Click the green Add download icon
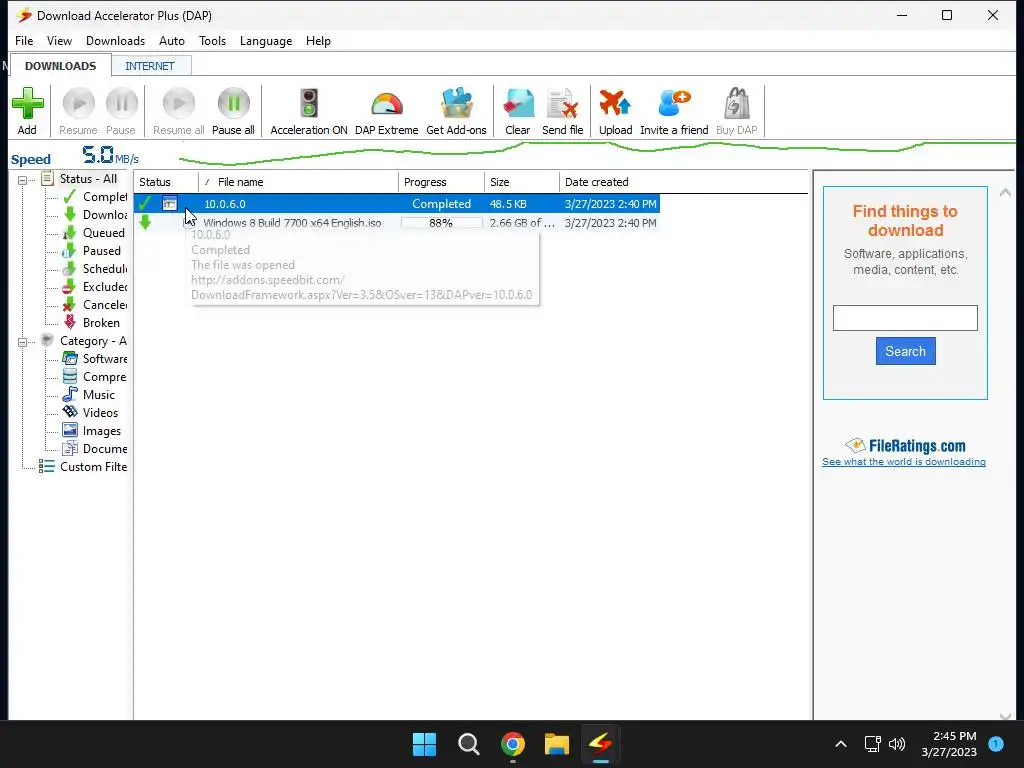 tap(27, 104)
